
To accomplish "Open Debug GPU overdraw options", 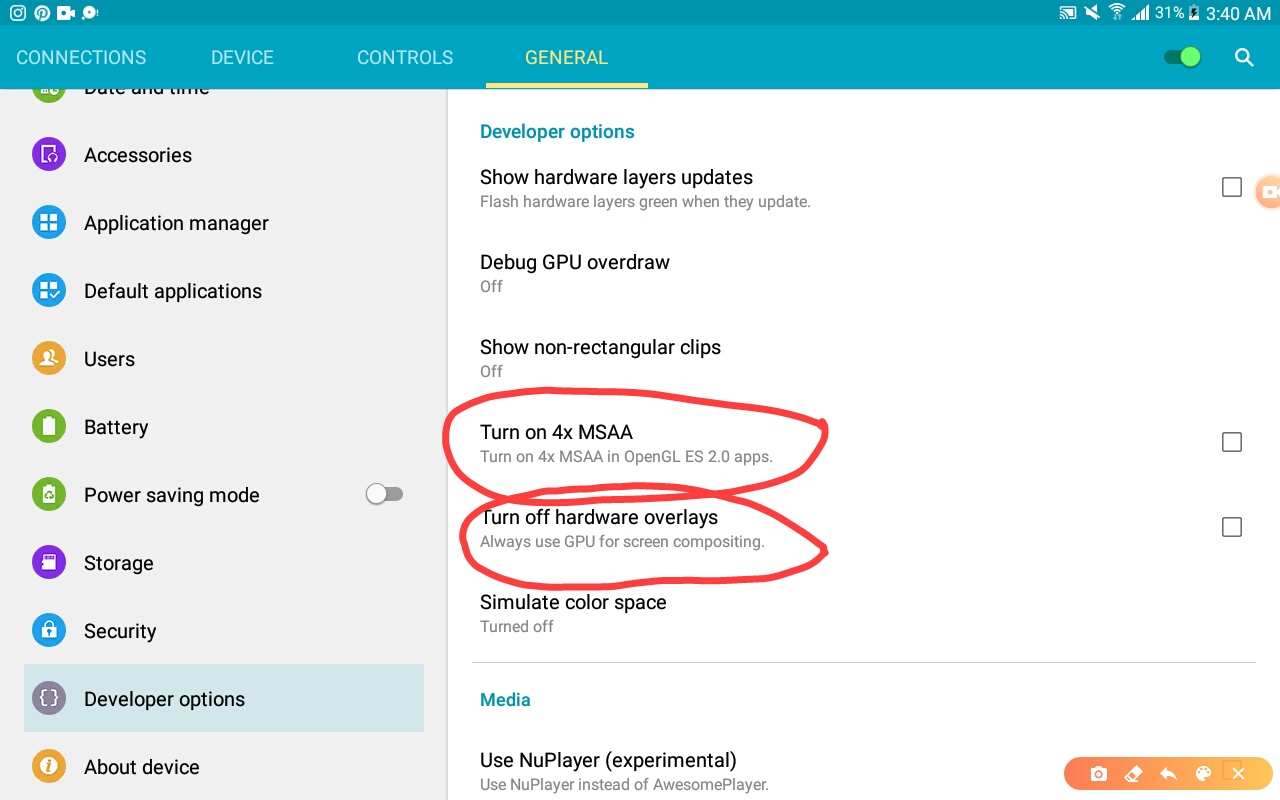I will click(864, 273).
